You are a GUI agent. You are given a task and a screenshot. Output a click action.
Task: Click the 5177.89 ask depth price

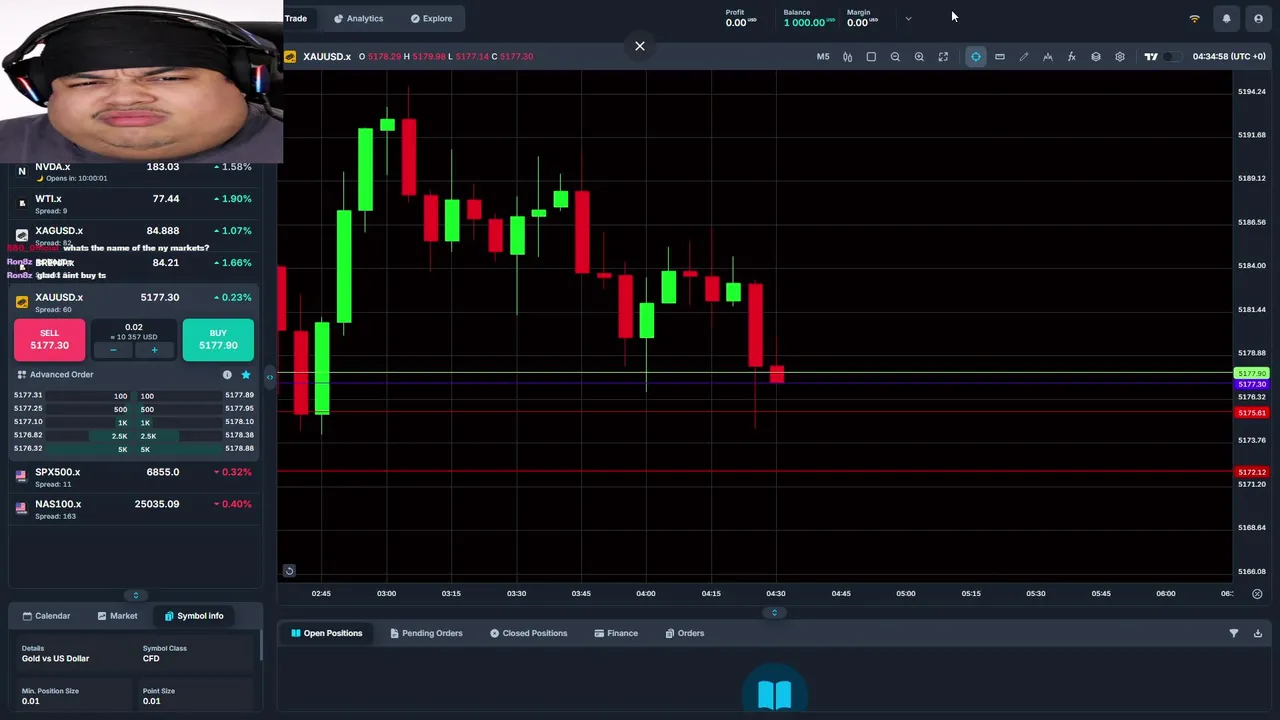240,396
